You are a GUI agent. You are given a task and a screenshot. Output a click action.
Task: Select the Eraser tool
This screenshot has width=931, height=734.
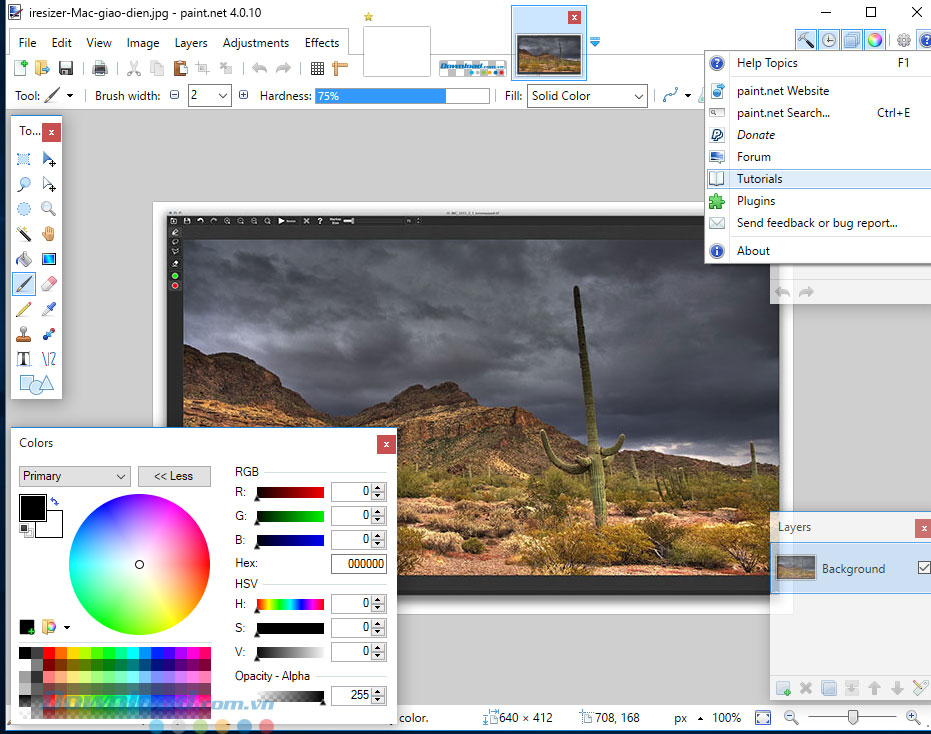tap(49, 284)
